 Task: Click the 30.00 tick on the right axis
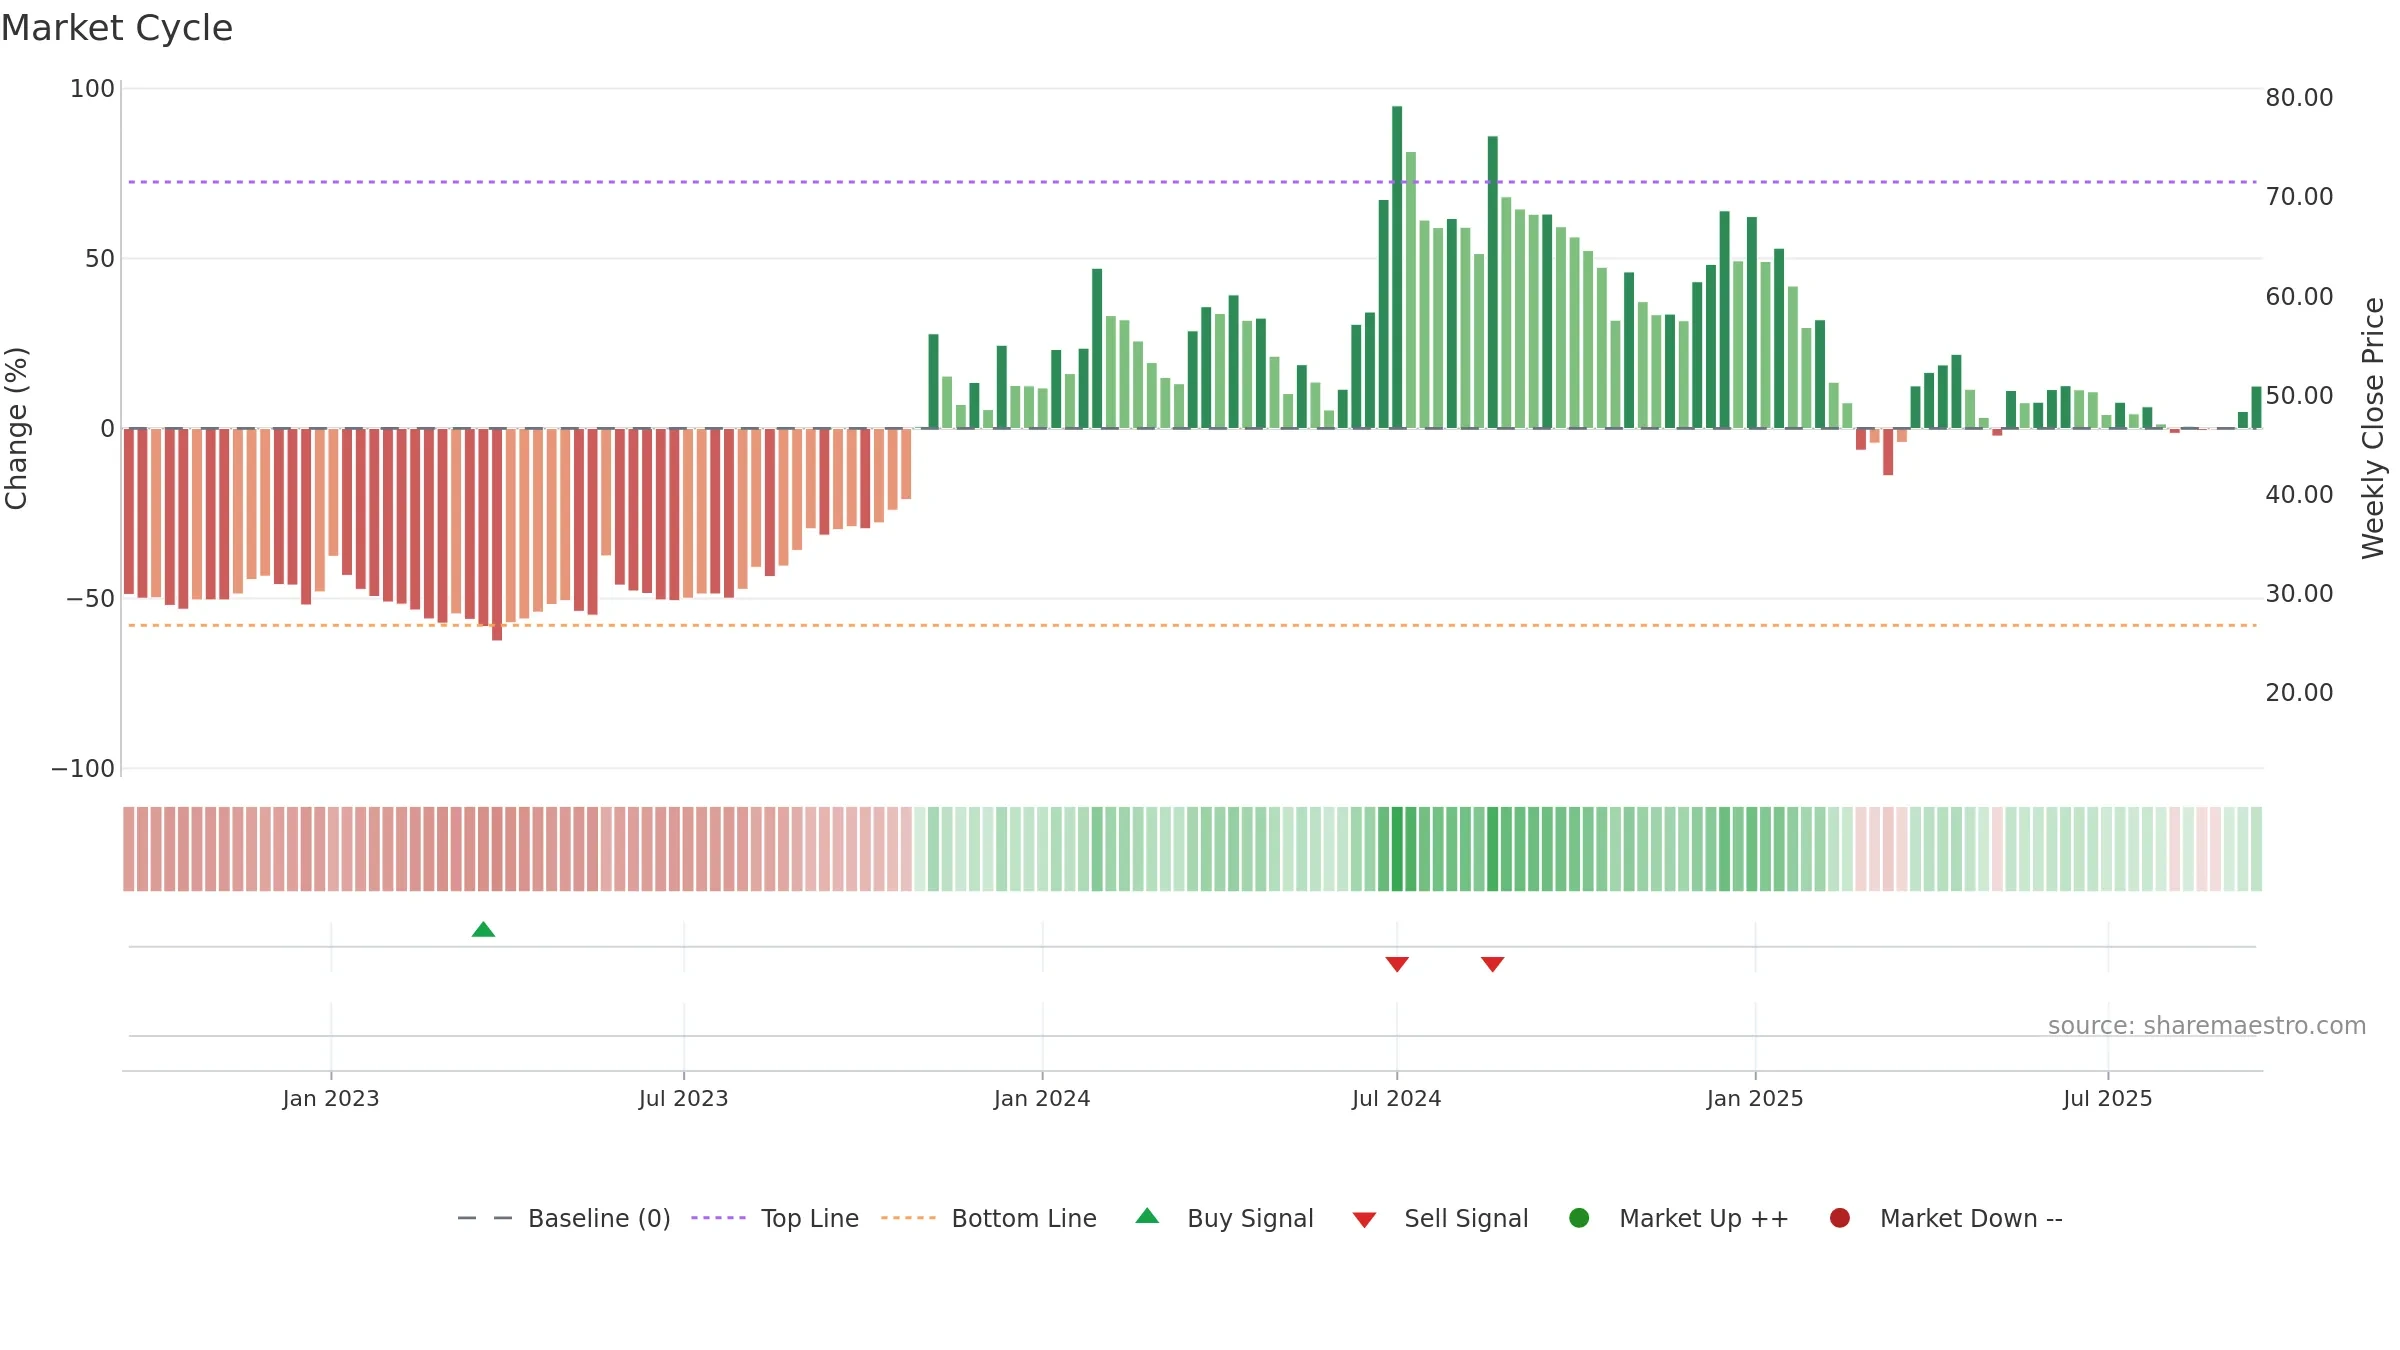(x=2299, y=594)
